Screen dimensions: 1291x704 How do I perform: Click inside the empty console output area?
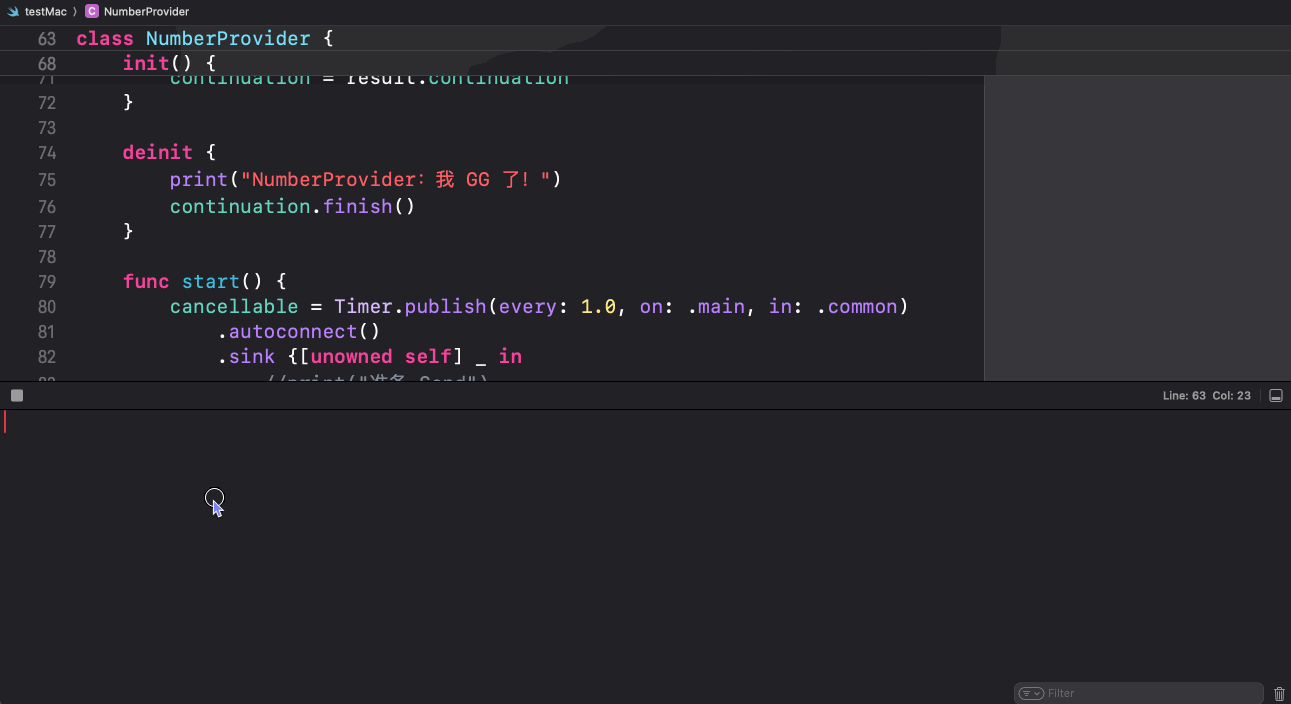(645, 545)
